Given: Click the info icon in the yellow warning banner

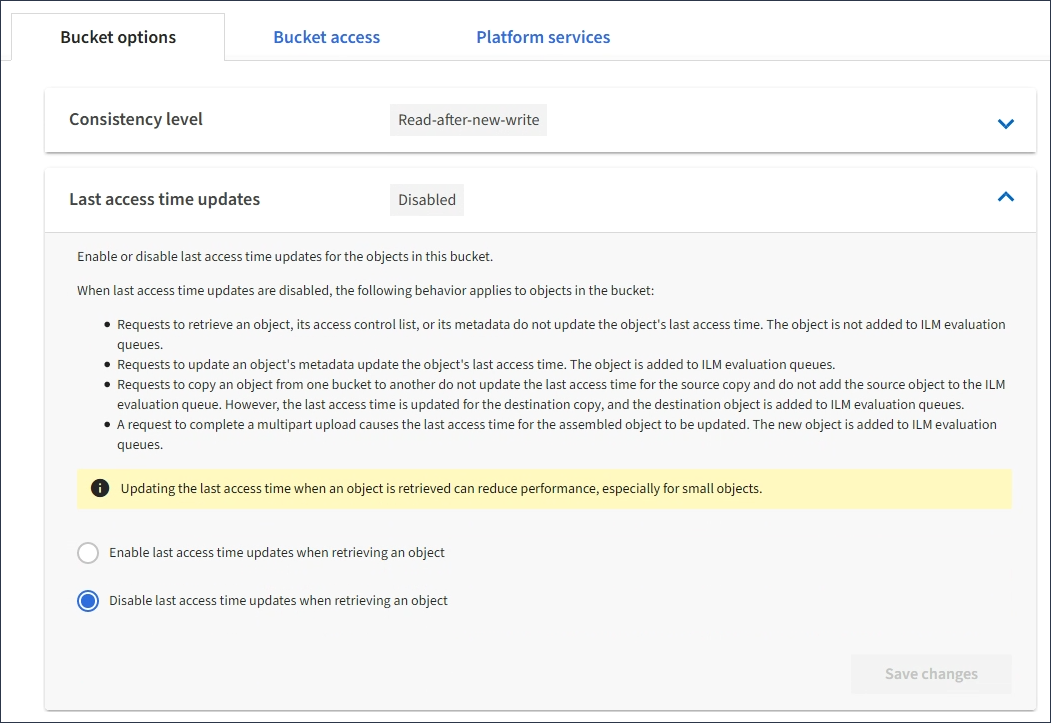Looking at the screenshot, I should pyautogui.click(x=100, y=489).
